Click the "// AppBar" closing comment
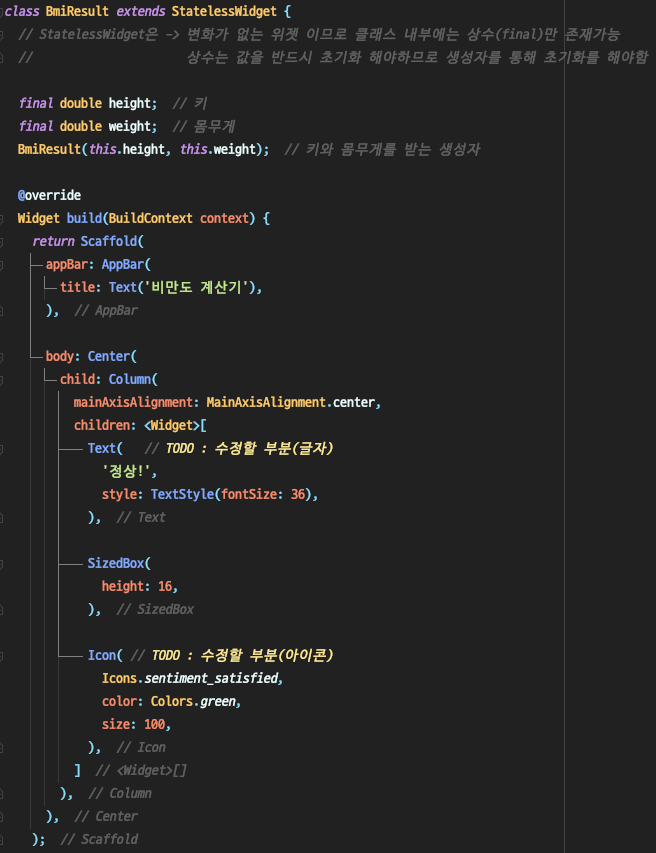 click(106, 310)
